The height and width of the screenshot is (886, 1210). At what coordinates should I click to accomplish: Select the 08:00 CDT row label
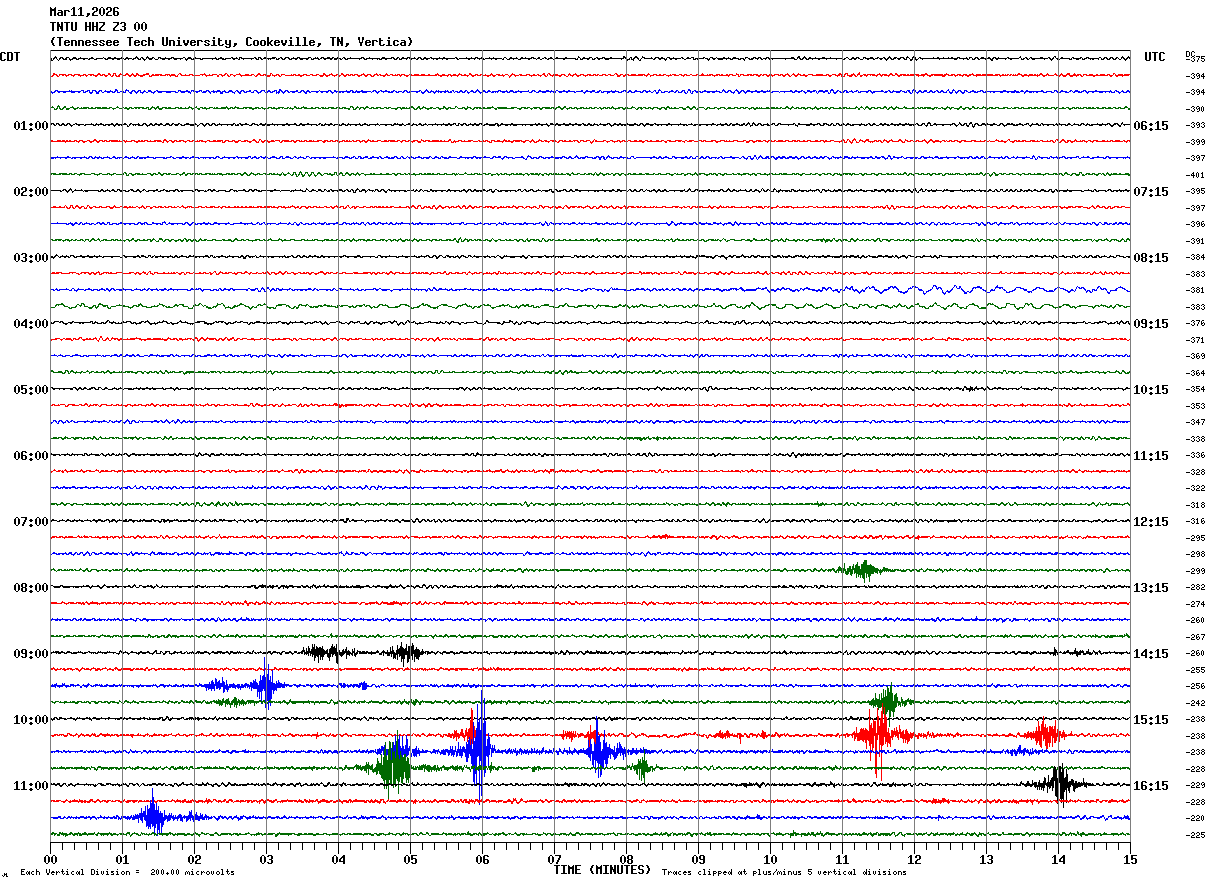pos(30,588)
